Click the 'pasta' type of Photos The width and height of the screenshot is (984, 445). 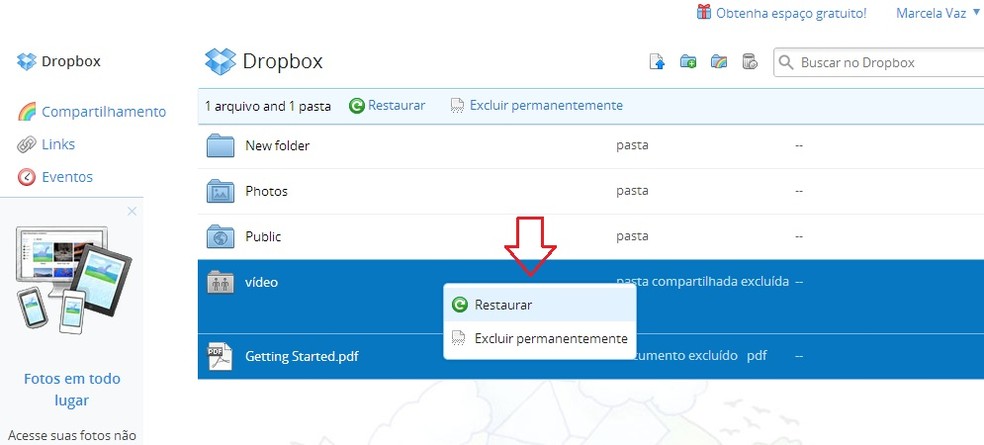[x=632, y=191]
